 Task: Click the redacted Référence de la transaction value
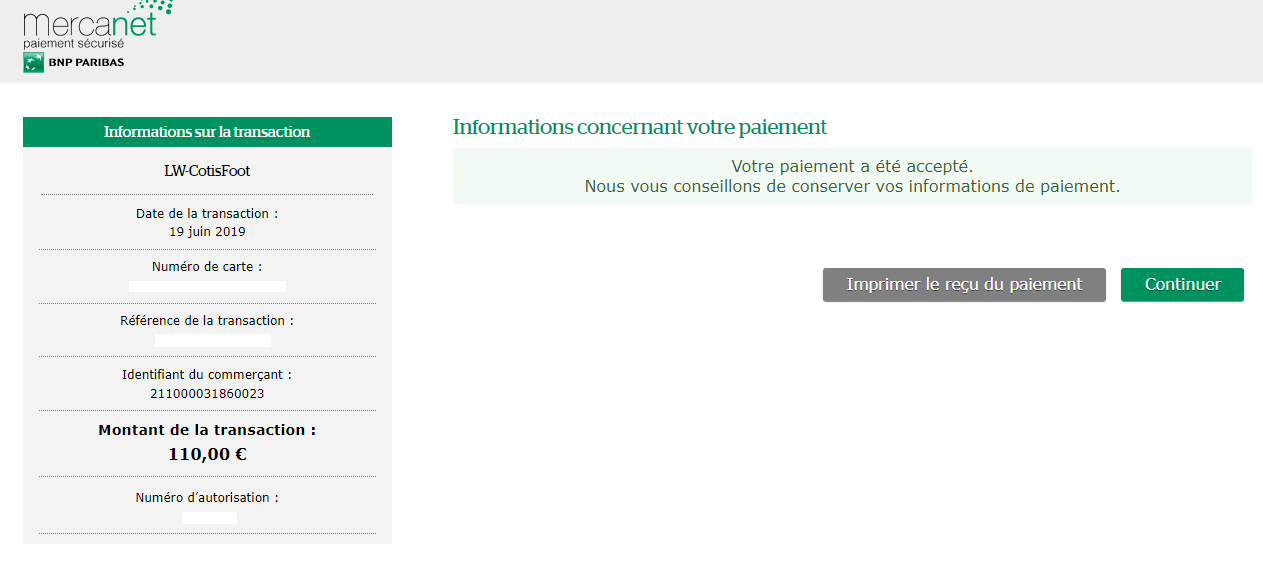[212, 340]
